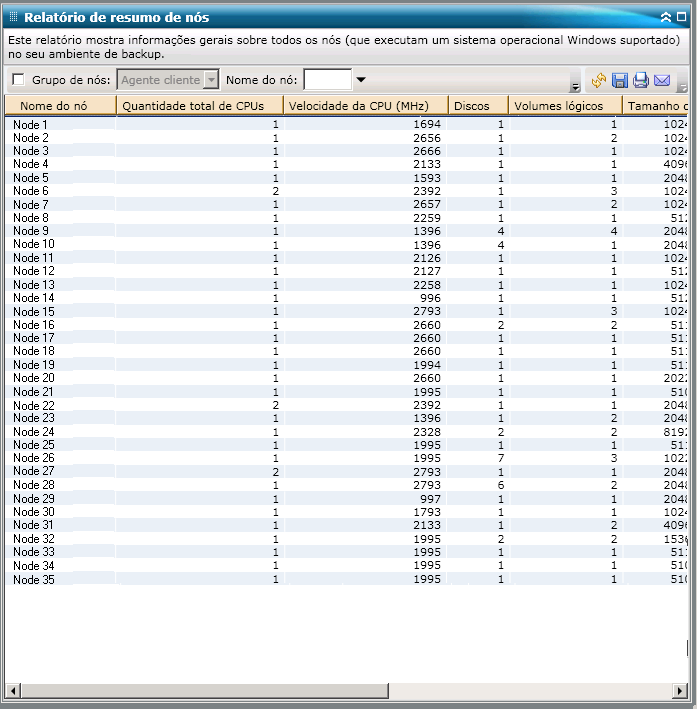
Task: Select the Node 16 row
Action: (347, 325)
